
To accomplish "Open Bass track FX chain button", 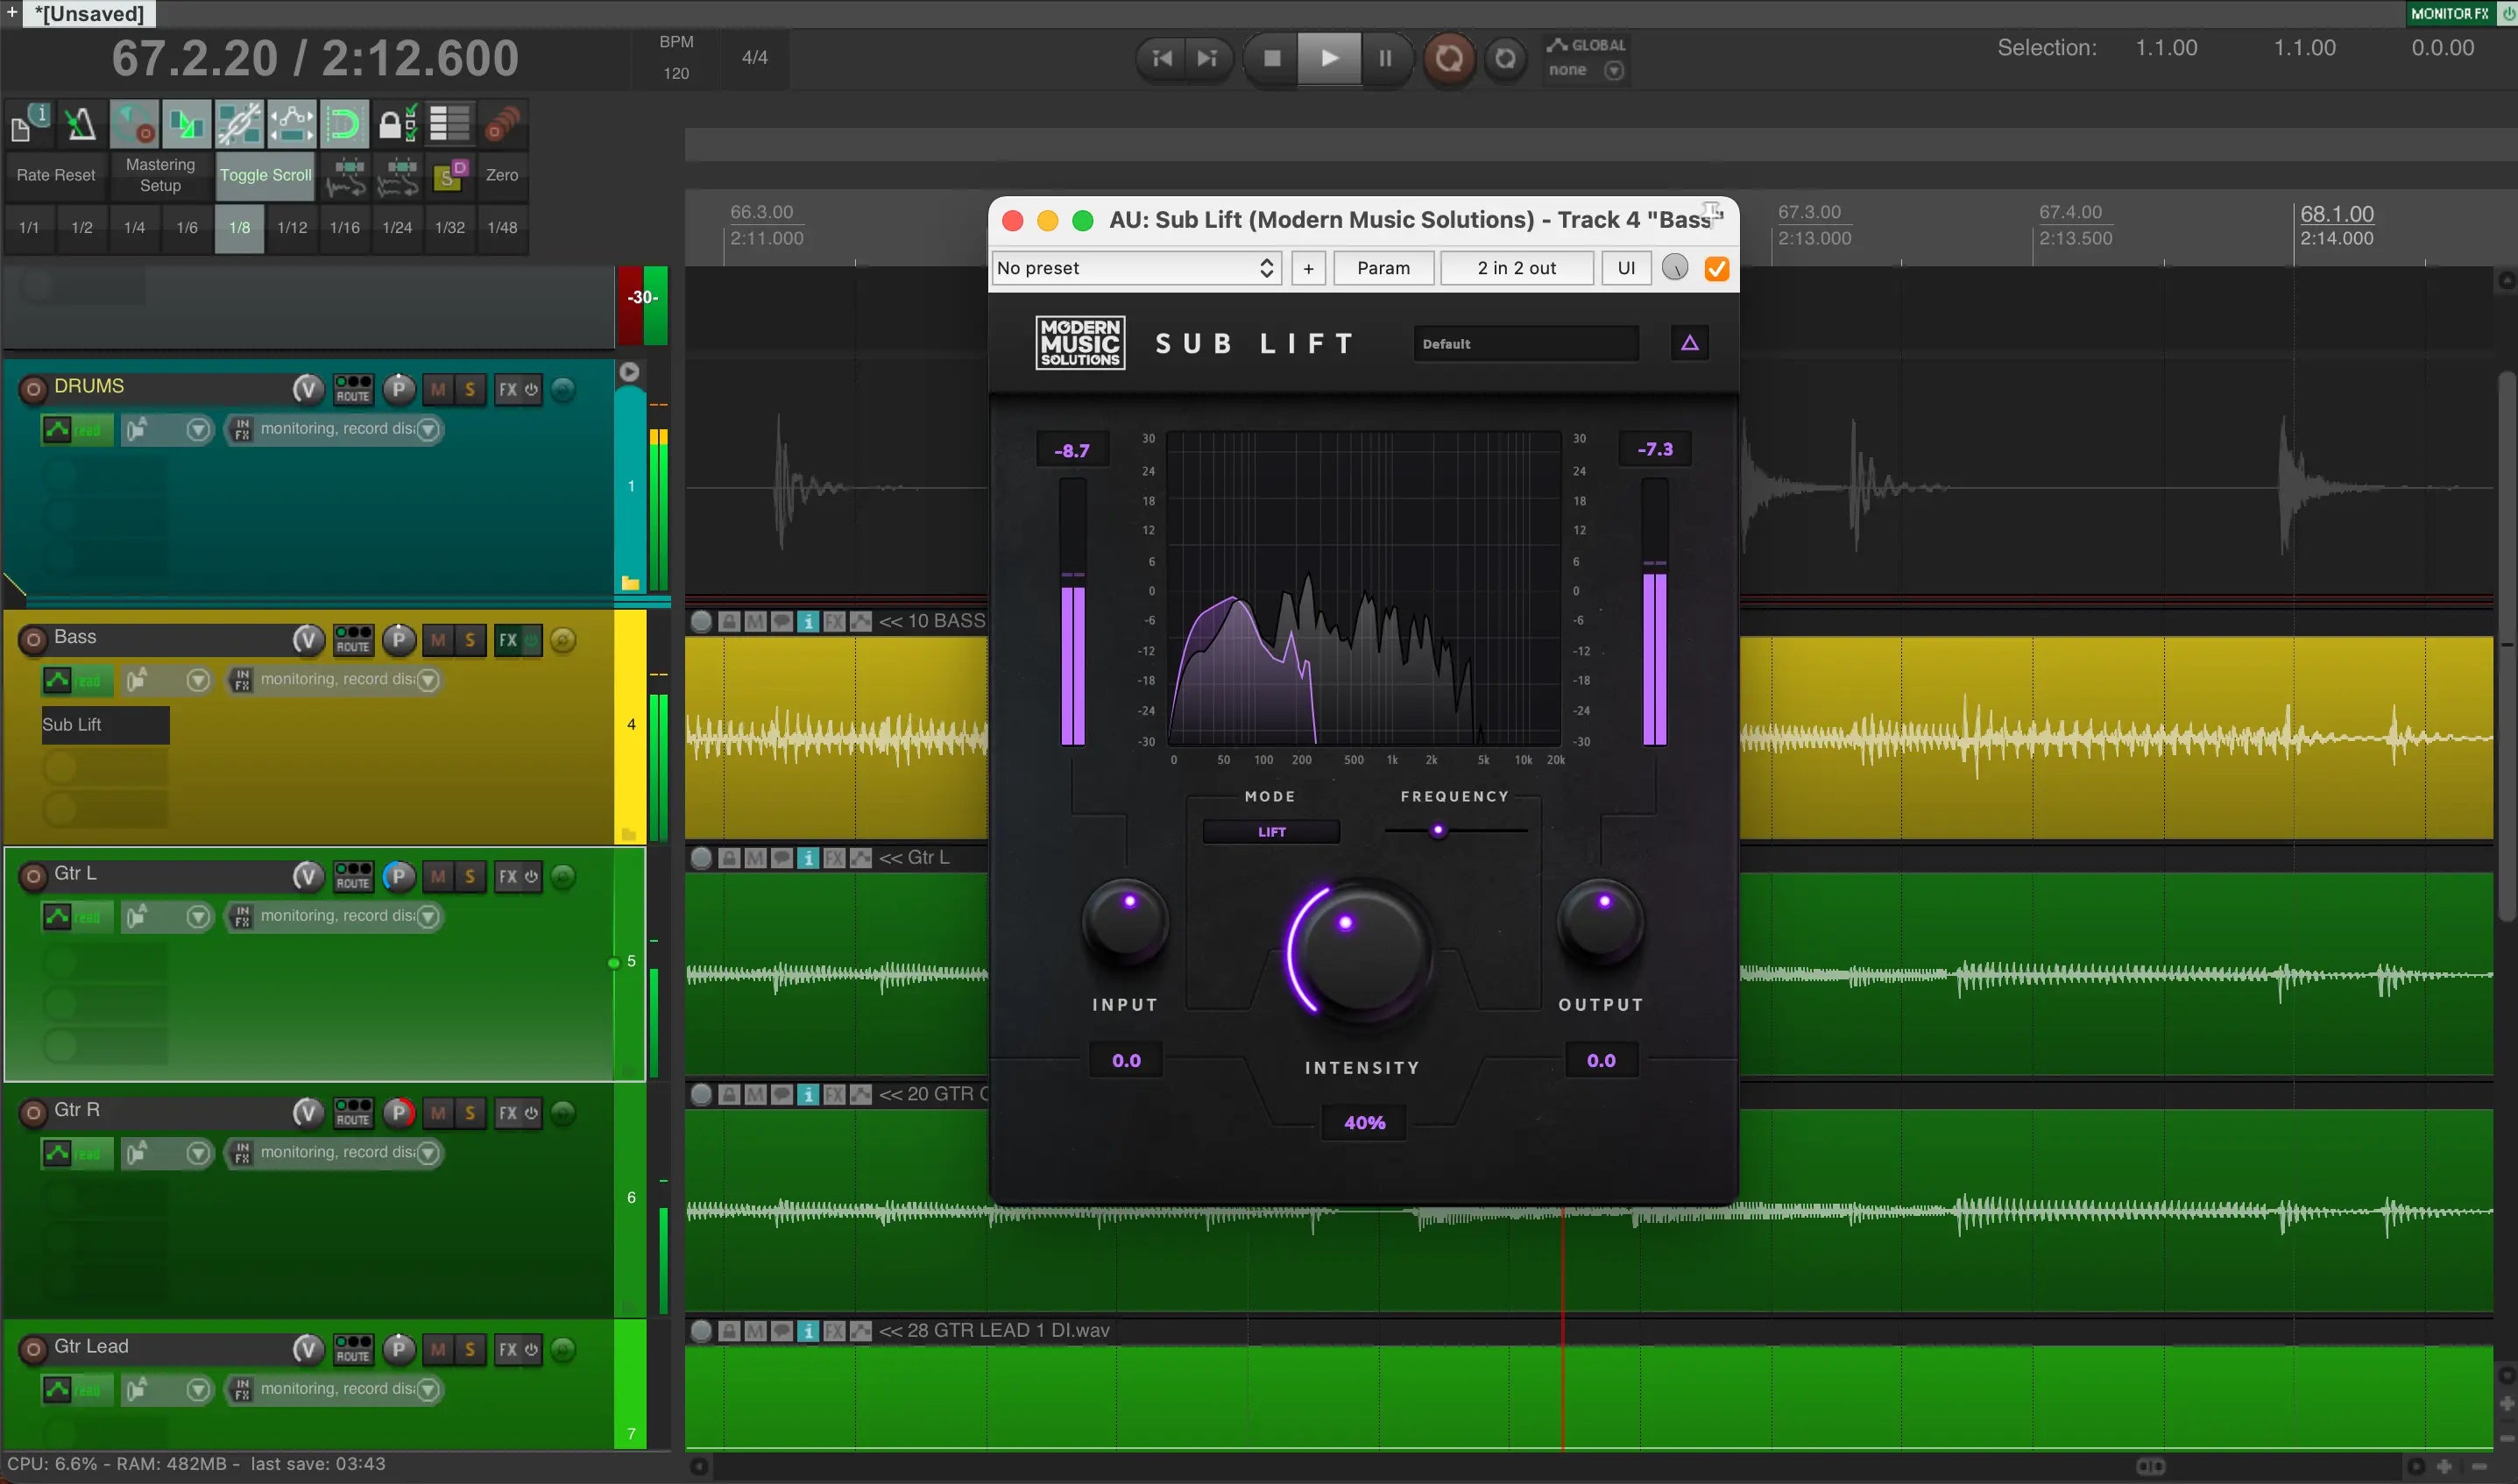I will pos(508,640).
